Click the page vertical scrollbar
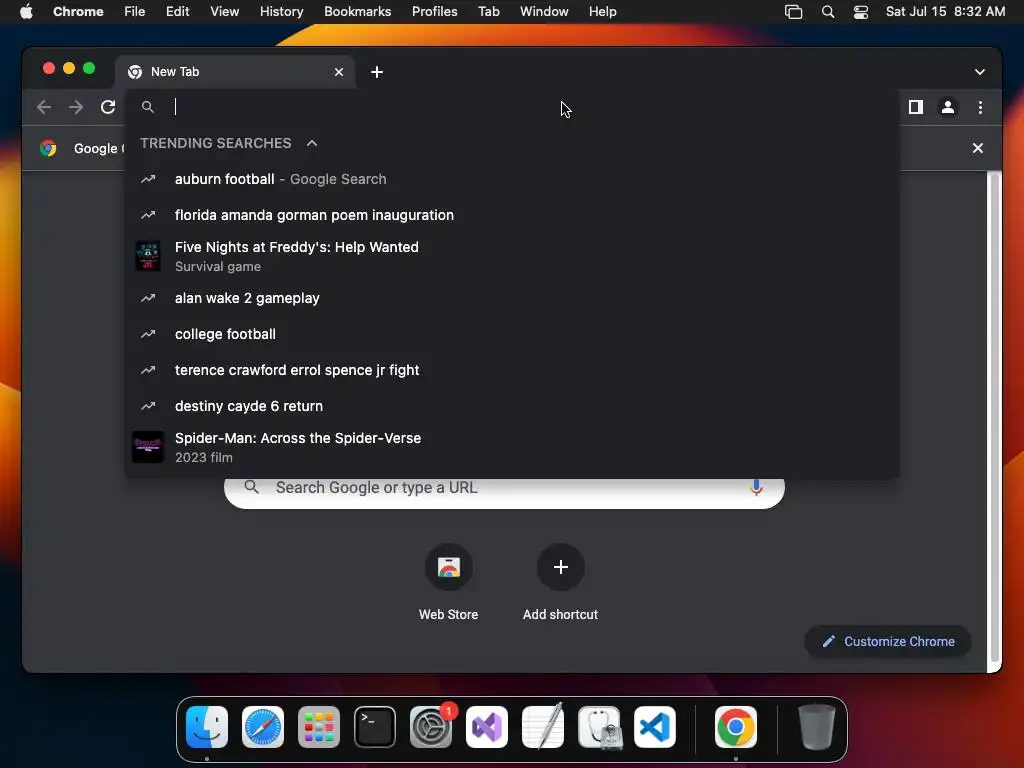 coord(993,418)
